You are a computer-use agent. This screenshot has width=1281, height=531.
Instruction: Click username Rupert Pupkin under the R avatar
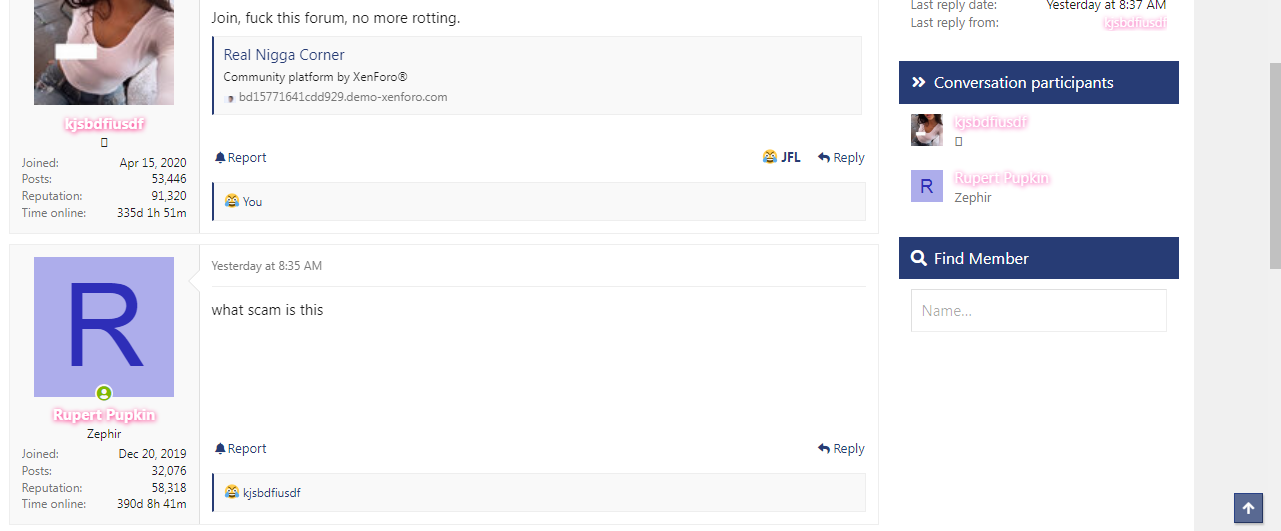tap(104, 415)
